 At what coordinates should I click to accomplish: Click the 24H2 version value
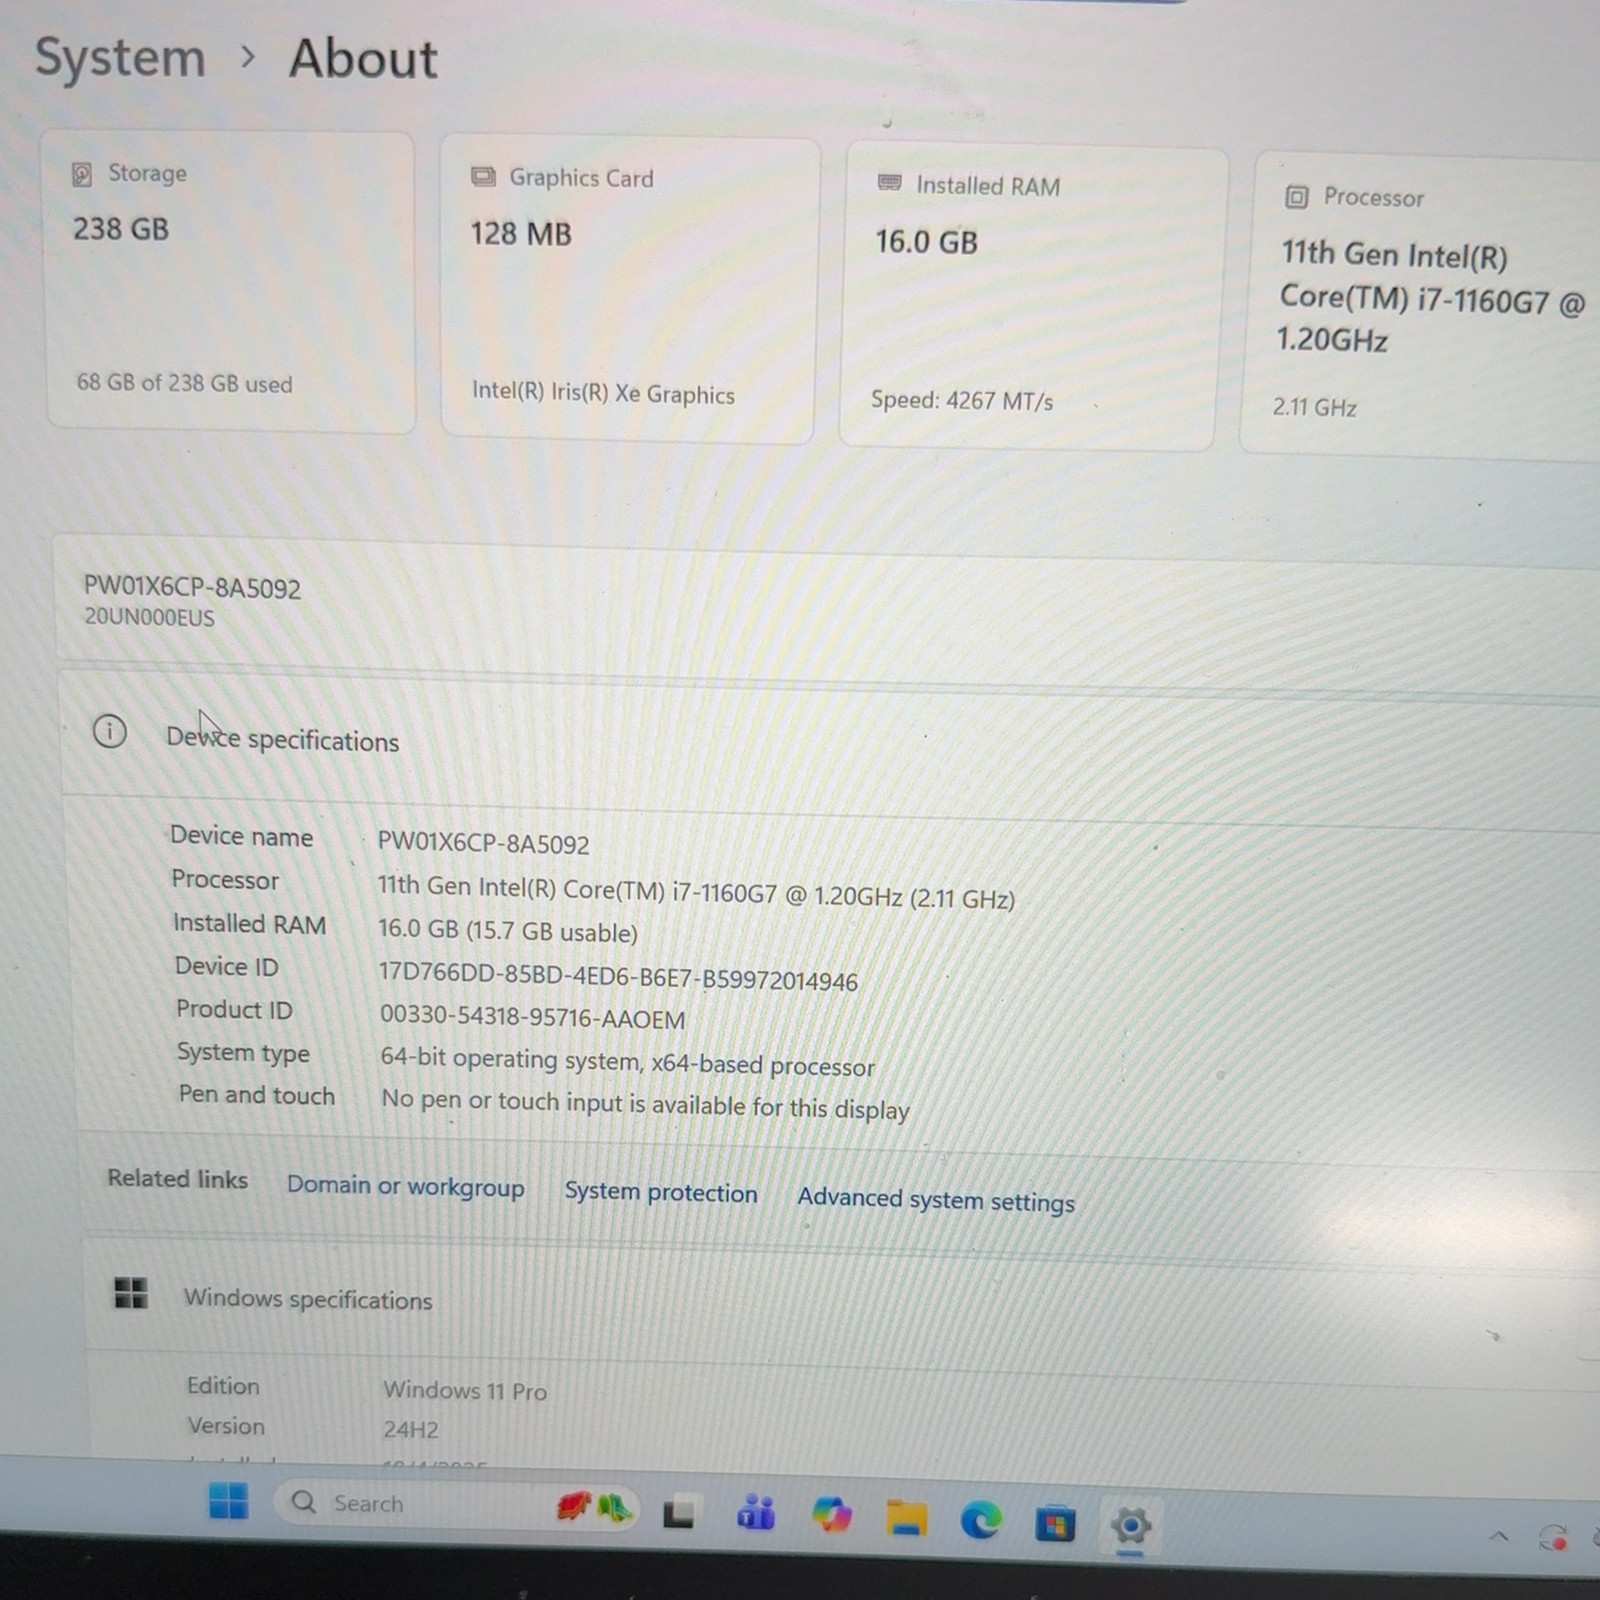point(411,1430)
